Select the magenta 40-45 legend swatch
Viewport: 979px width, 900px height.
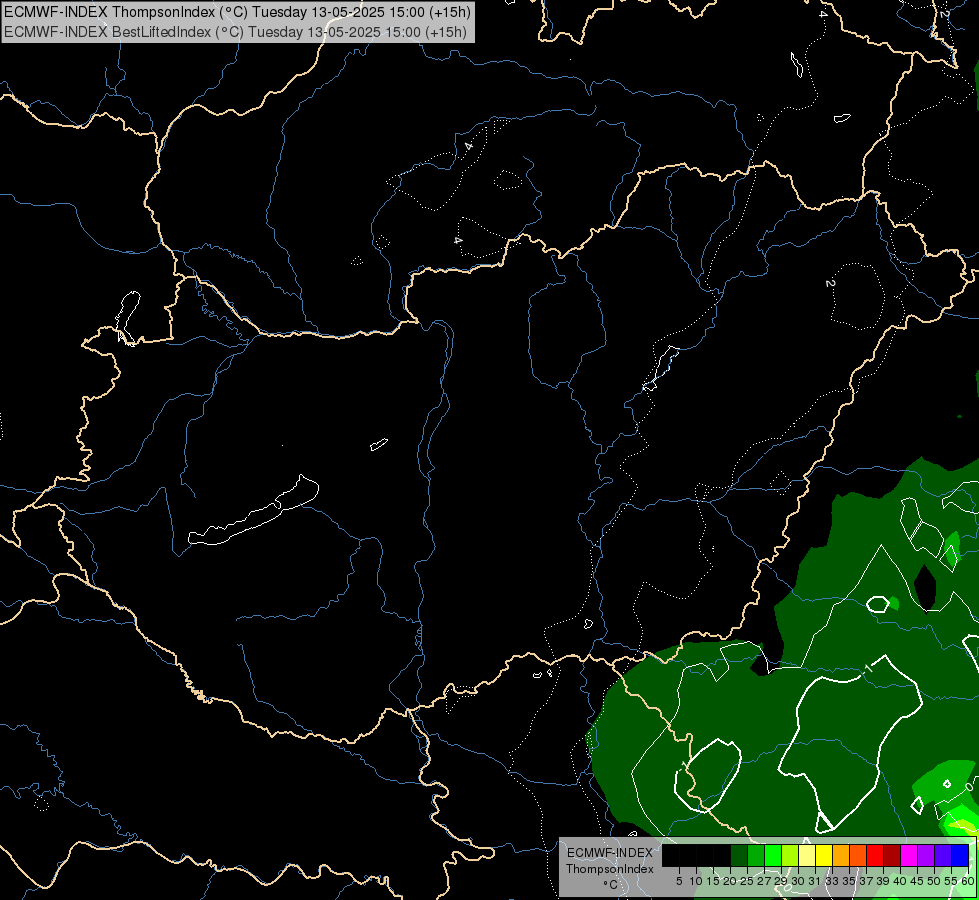(x=909, y=855)
